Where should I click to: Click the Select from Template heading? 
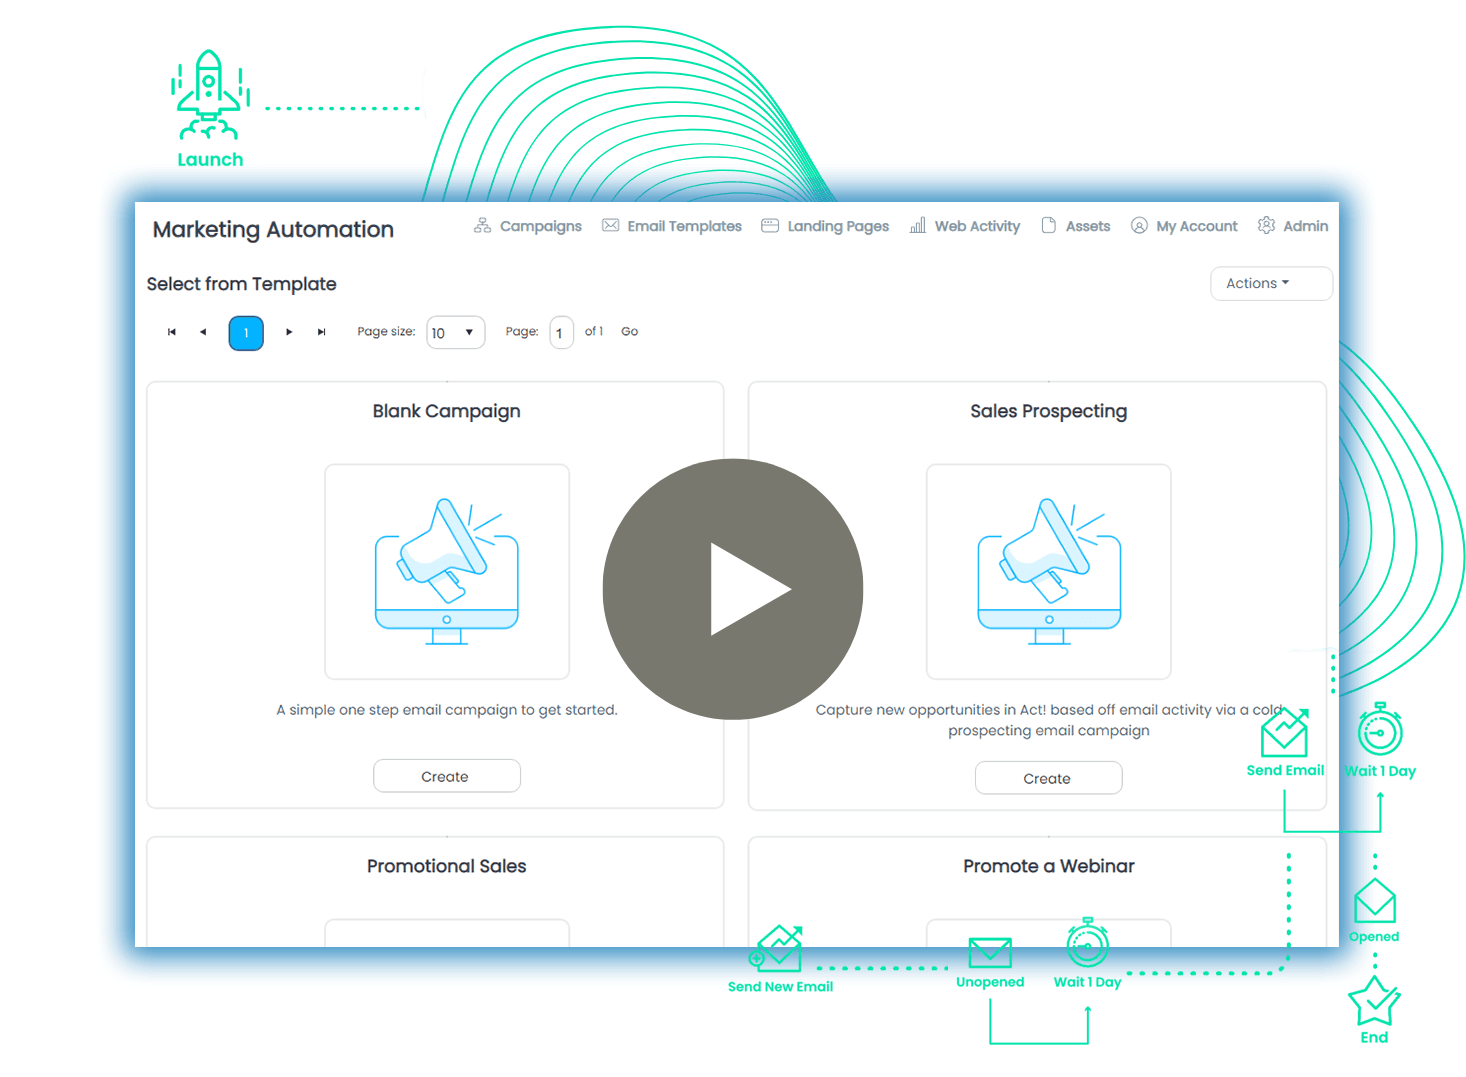pos(241,284)
